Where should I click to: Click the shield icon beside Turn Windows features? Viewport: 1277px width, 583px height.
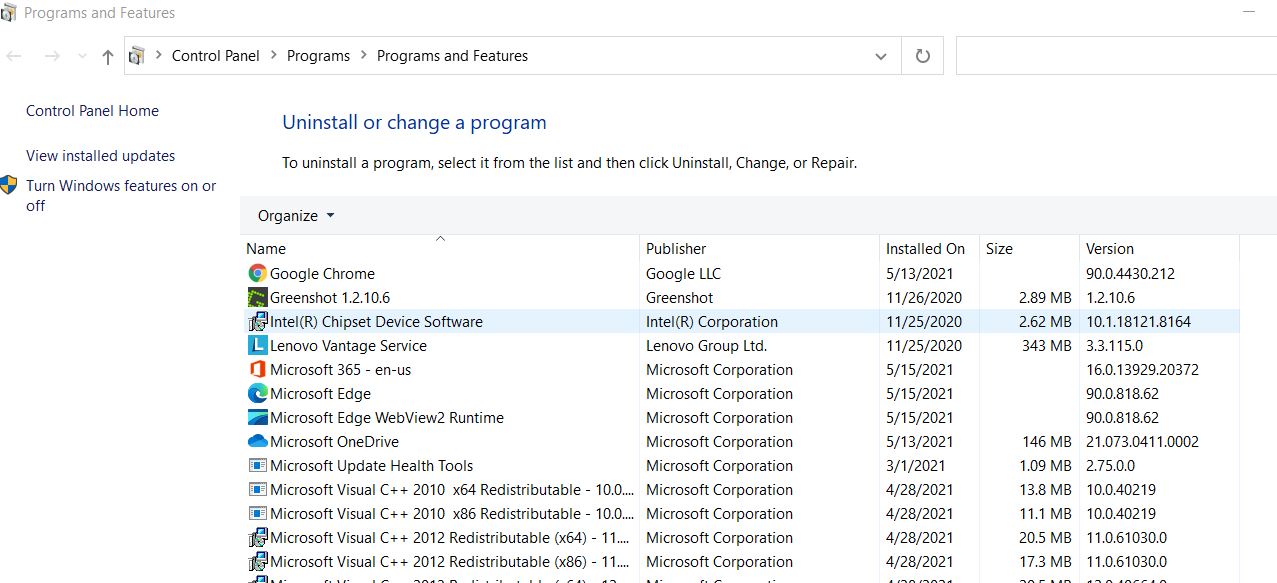(9, 185)
